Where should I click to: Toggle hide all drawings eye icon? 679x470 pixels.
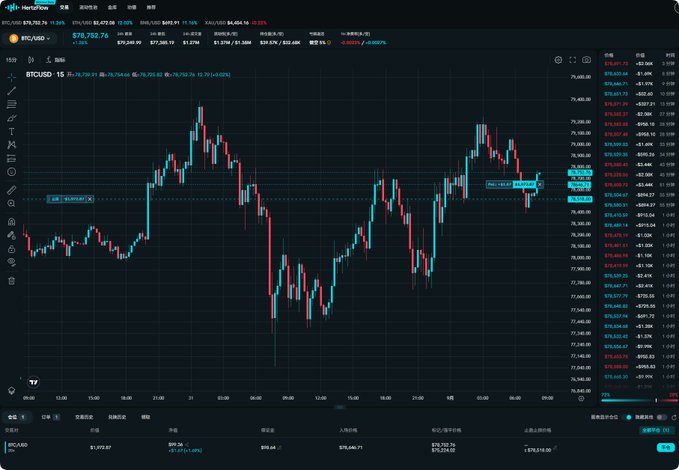(12, 263)
